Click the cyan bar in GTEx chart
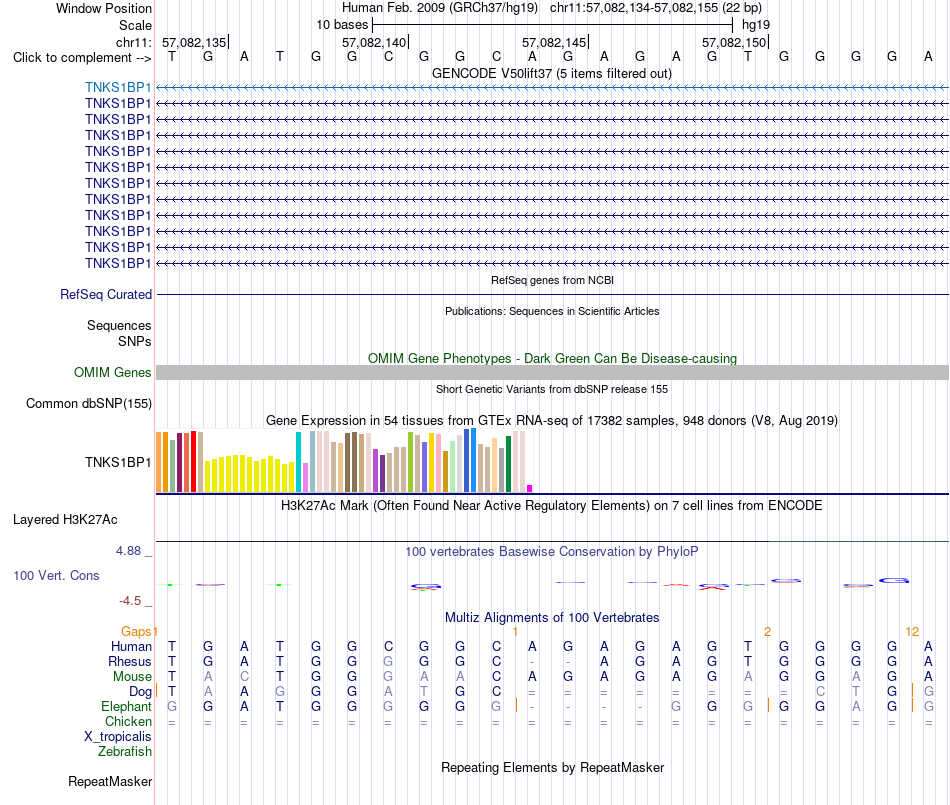This screenshot has width=950, height=805. 298,462
